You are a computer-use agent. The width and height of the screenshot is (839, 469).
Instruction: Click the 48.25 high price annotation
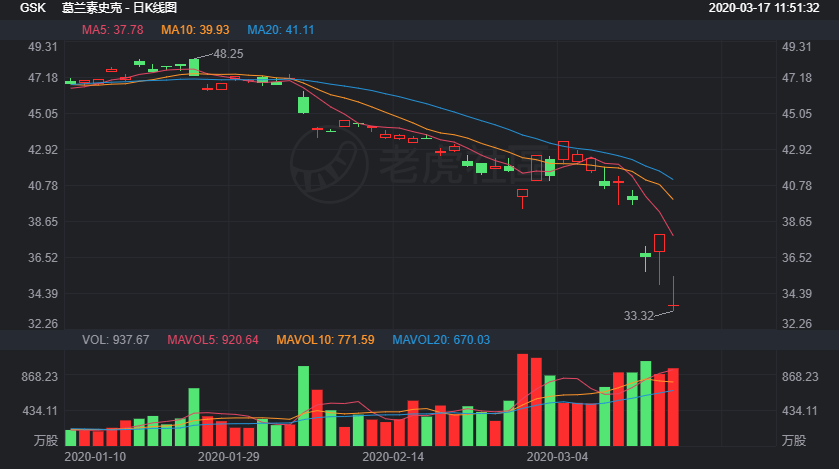228,54
